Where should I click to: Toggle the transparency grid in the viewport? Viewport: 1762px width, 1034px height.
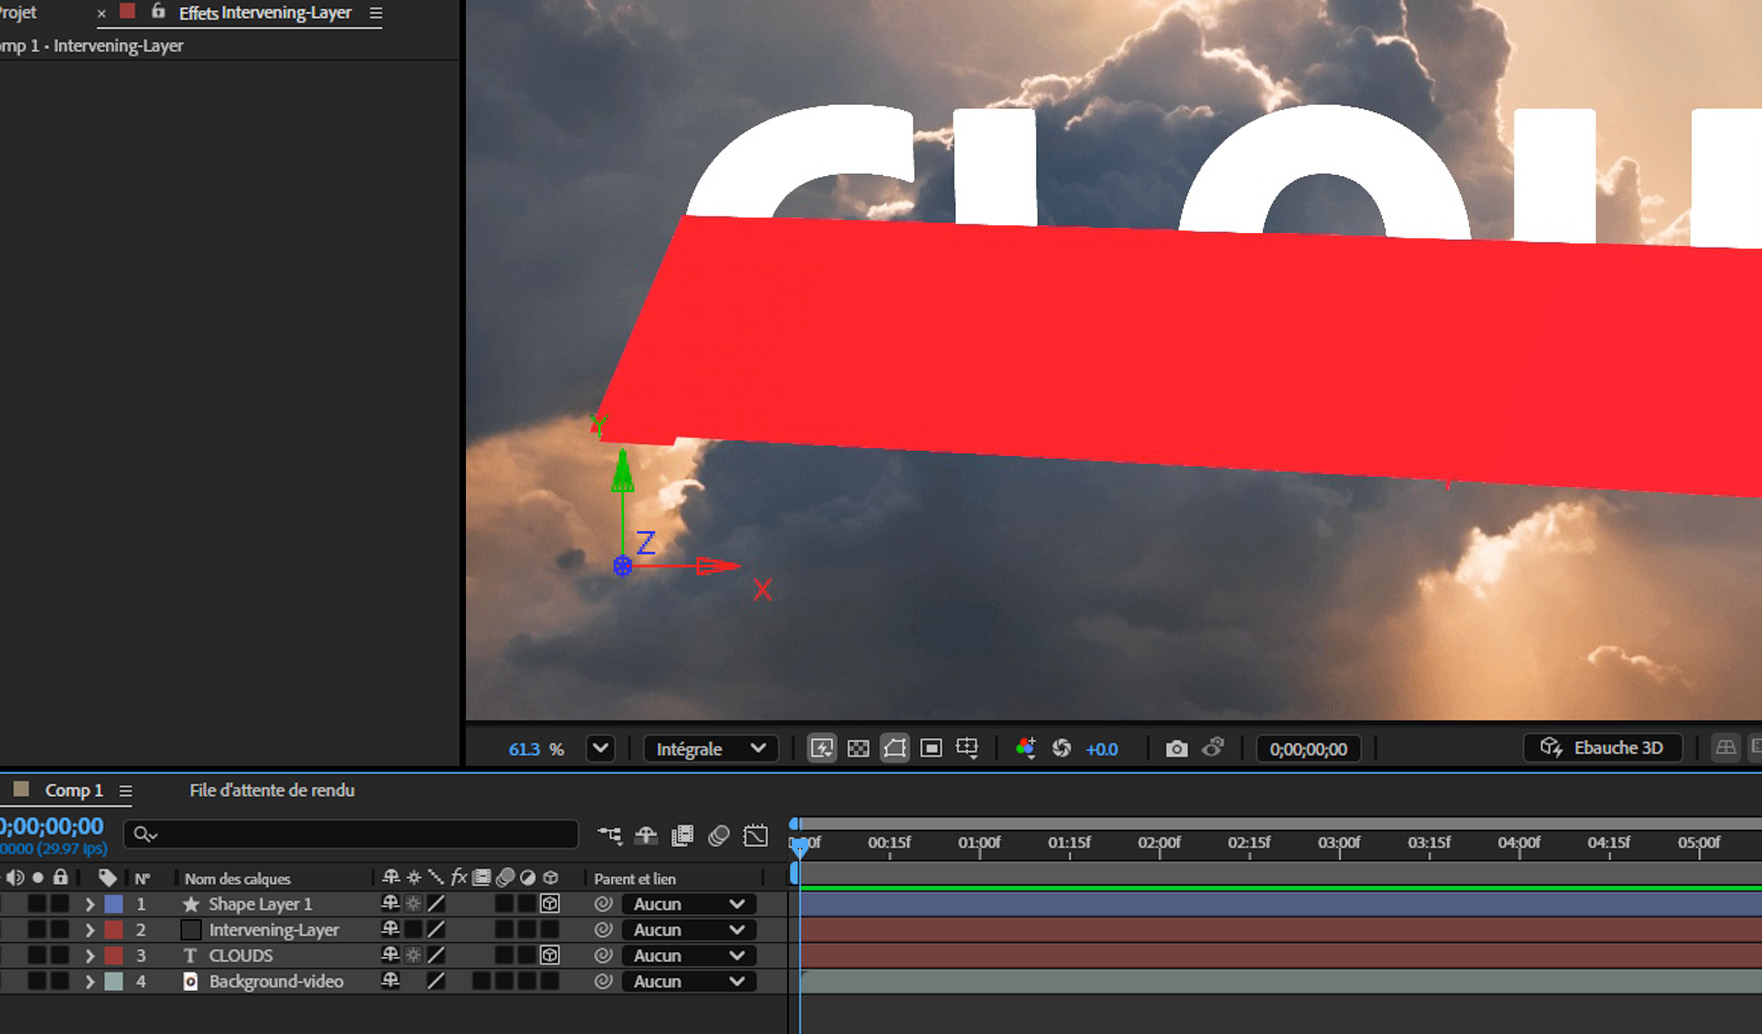point(858,748)
